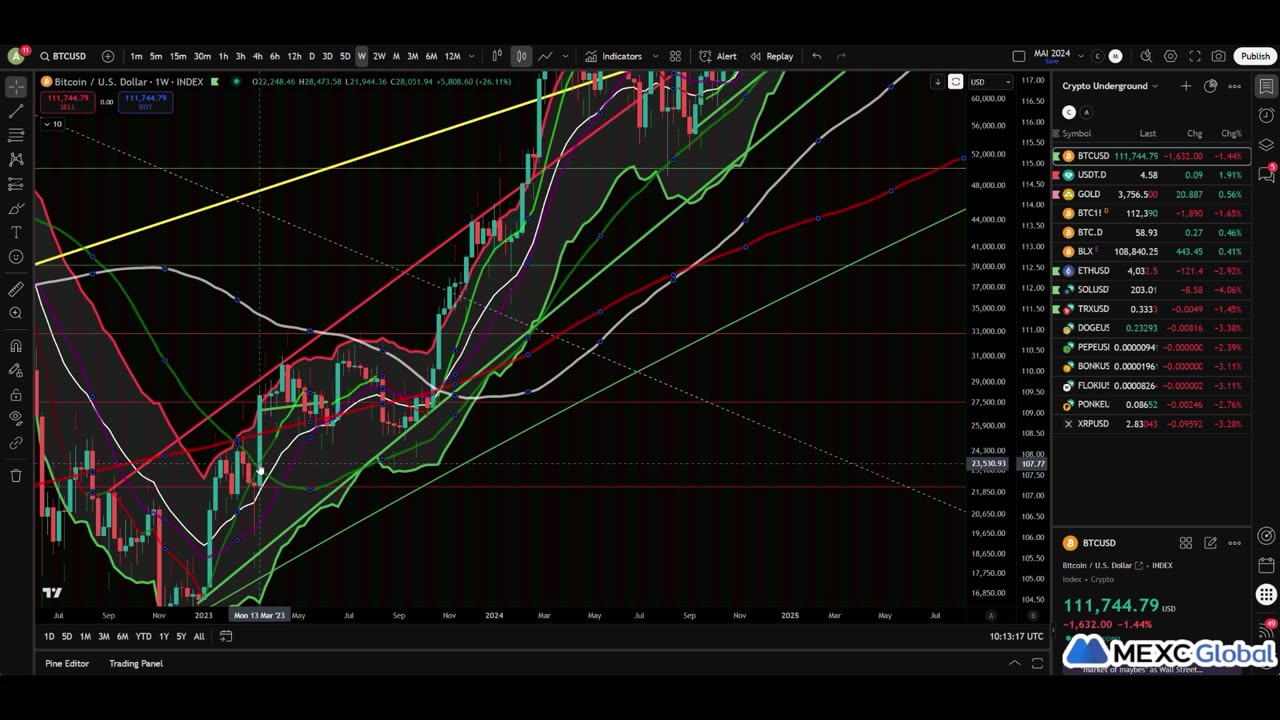This screenshot has width=1280, height=720.
Task: Open the USD currency dropdown
Action: (990, 82)
